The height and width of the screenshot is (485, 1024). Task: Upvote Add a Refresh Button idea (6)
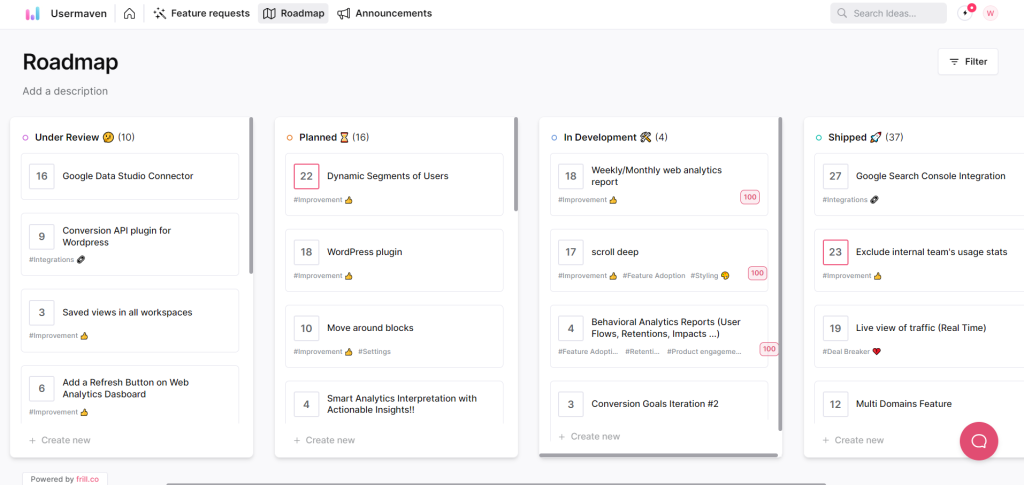pyautogui.click(x=42, y=388)
